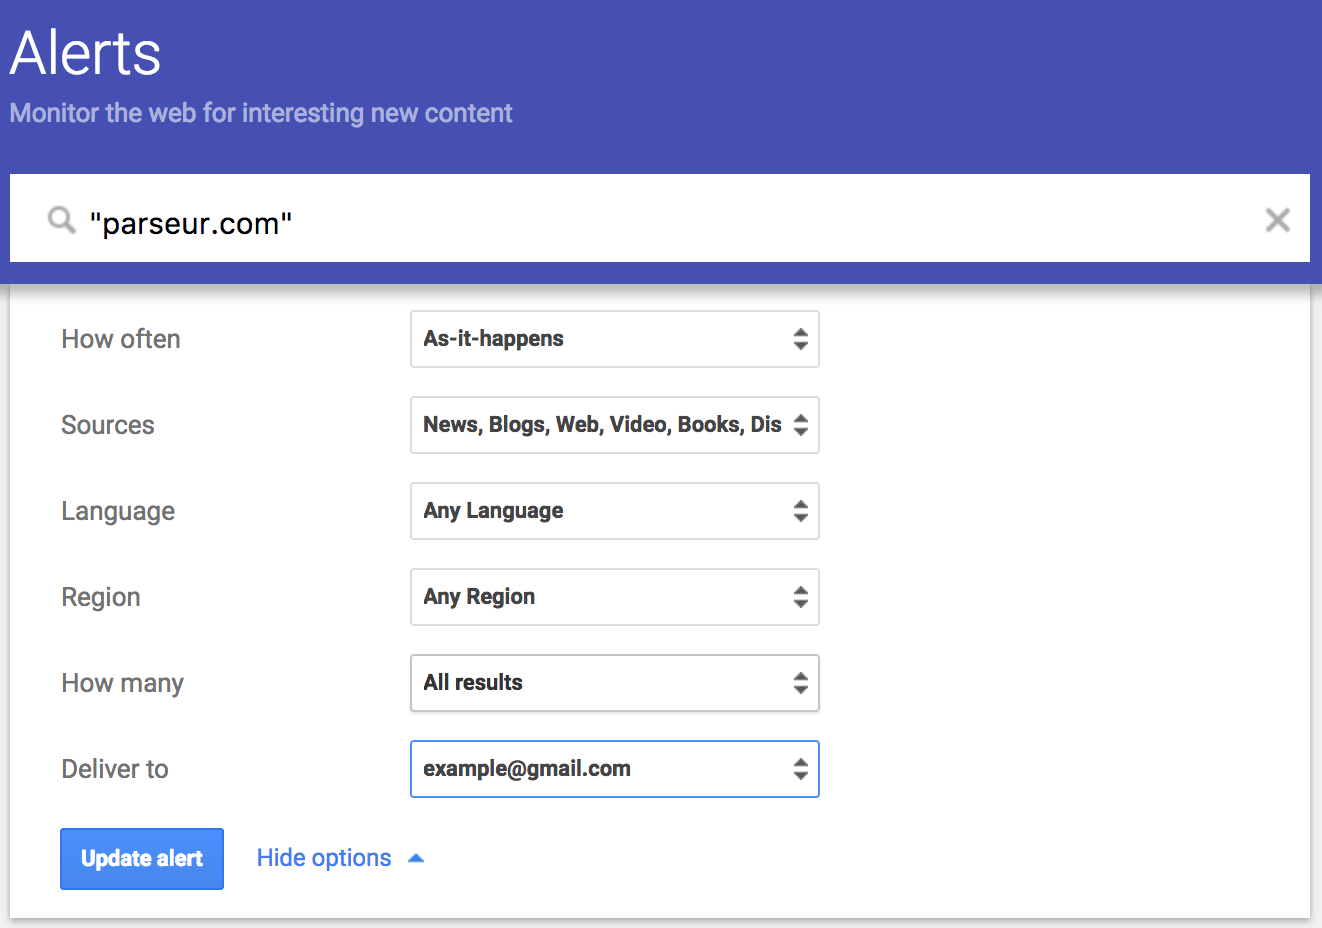Open the Sources selection dropdown

tap(600, 425)
